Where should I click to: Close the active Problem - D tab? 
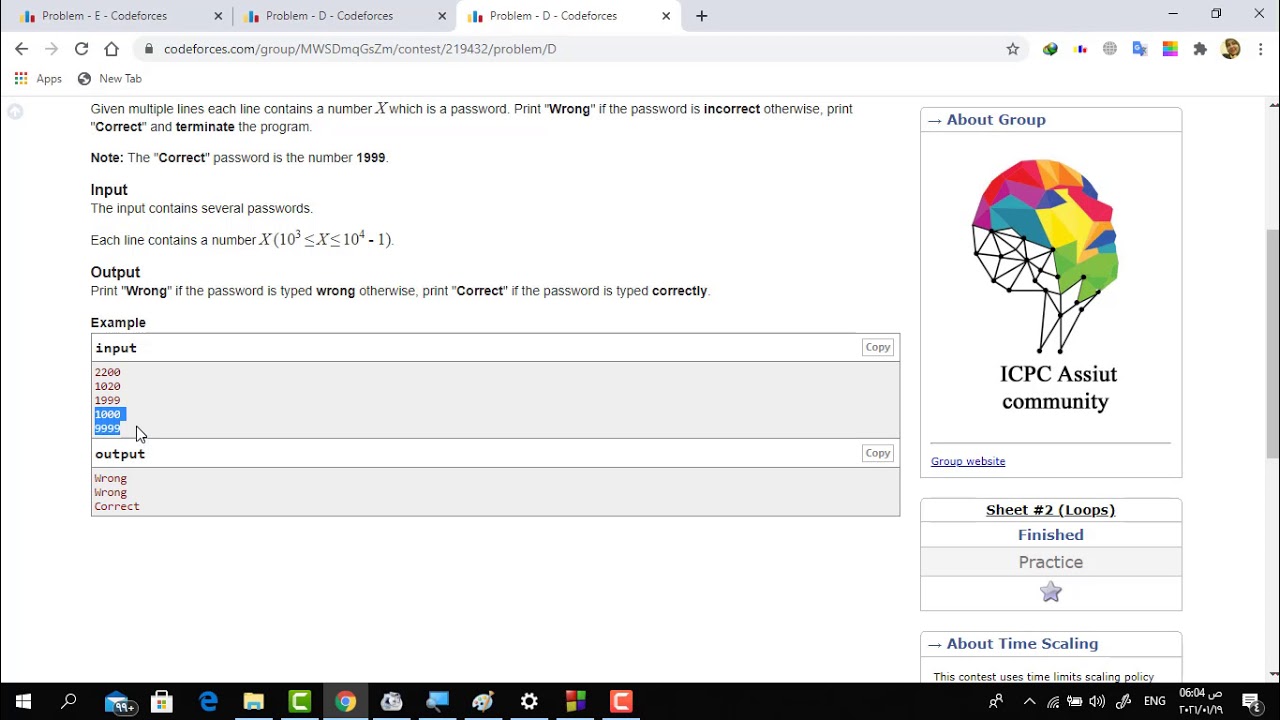[666, 16]
